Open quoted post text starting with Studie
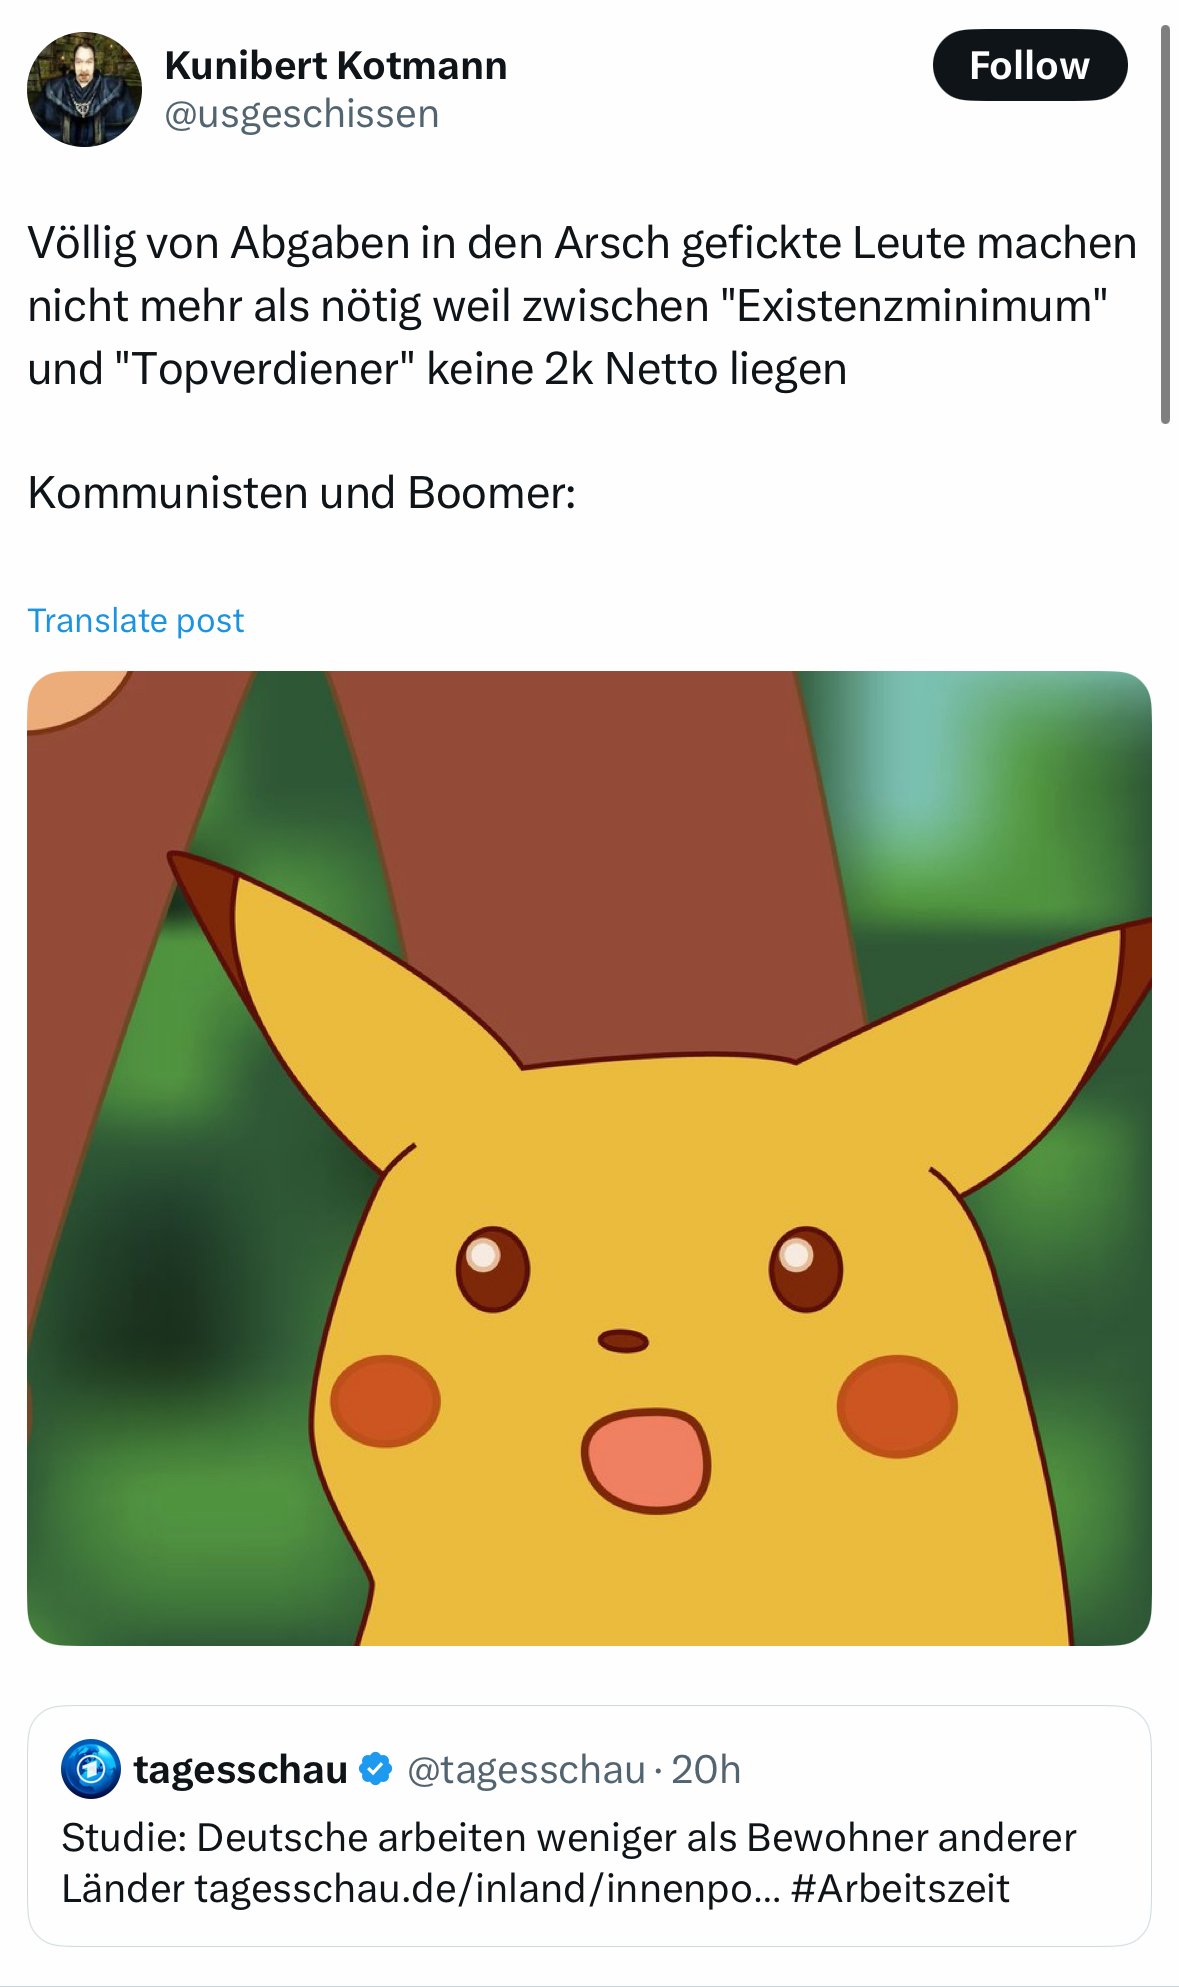Screen dimensions: 1179x1987 pyautogui.click(x=569, y=1863)
